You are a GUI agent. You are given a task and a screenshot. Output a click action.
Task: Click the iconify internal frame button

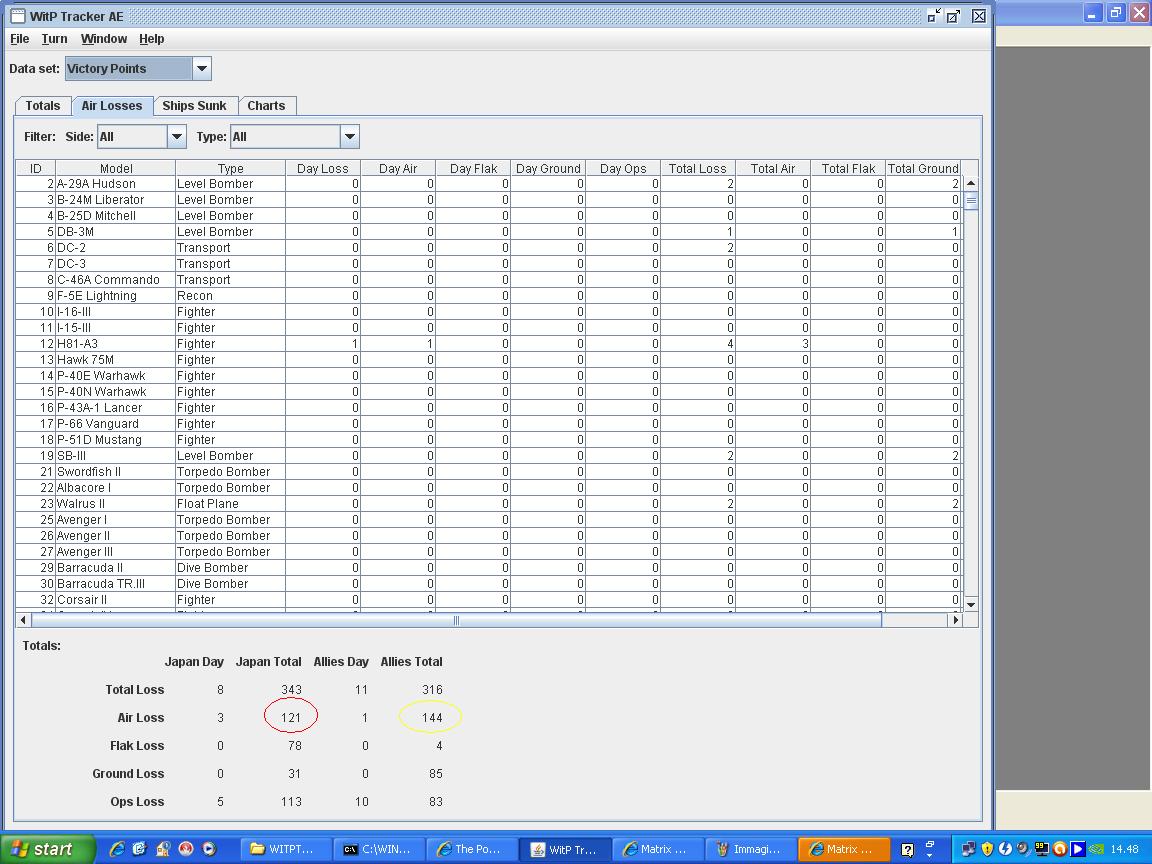tap(934, 16)
